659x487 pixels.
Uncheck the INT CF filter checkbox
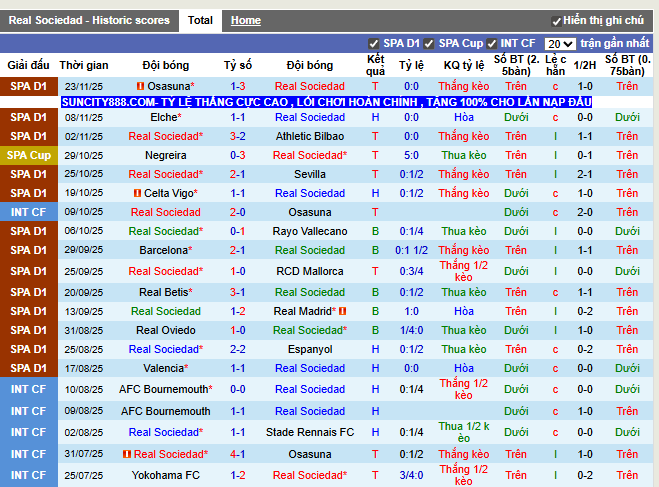(491, 44)
